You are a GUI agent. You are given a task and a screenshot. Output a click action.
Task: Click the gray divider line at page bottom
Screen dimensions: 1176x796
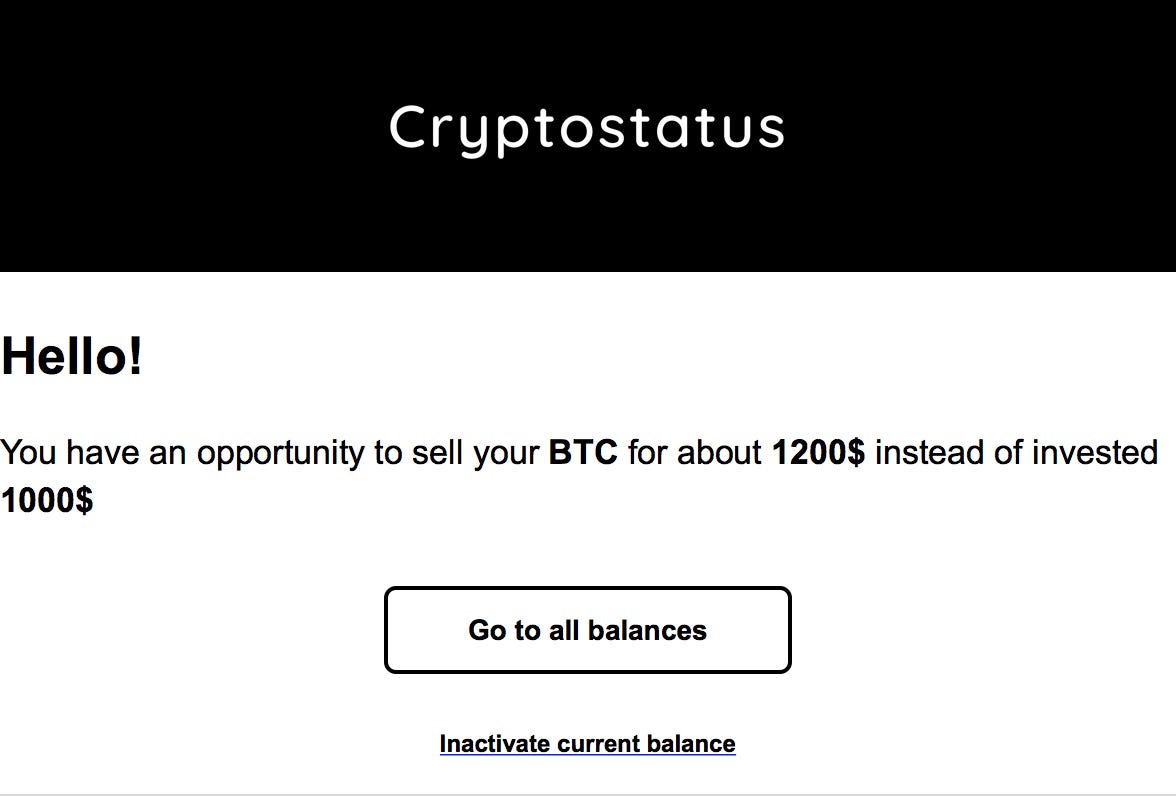click(x=588, y=794)
